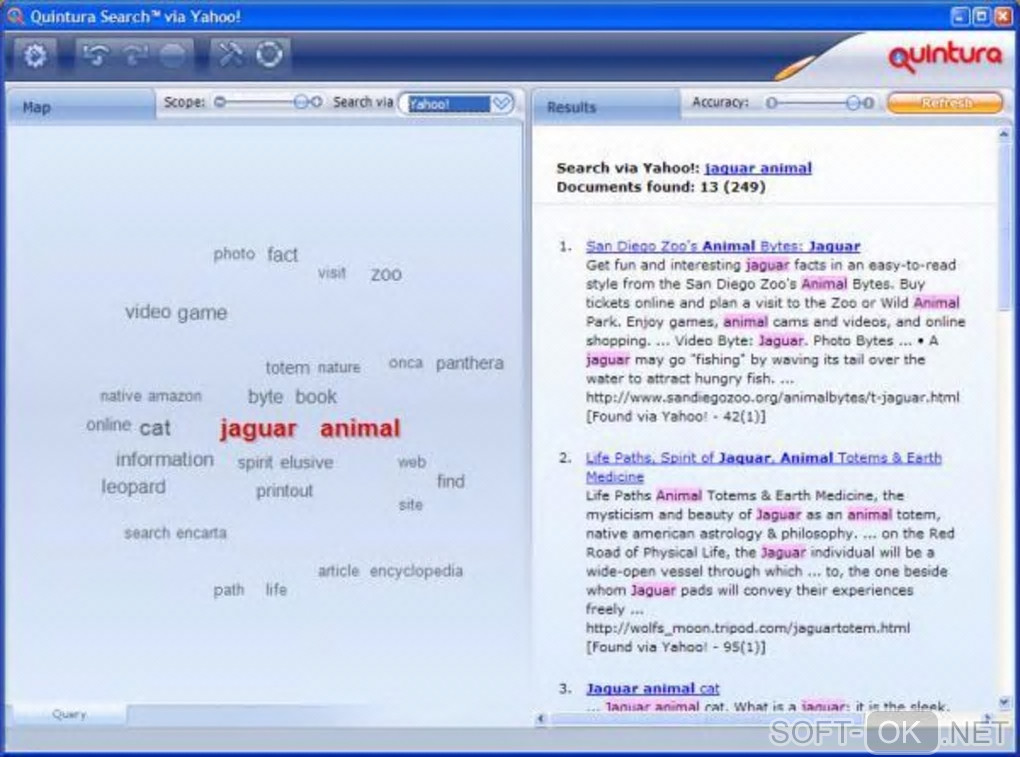Select 'photo' in the word cloud
The width and height of the screenshot is (1020, 757).
tap(234, 254)
